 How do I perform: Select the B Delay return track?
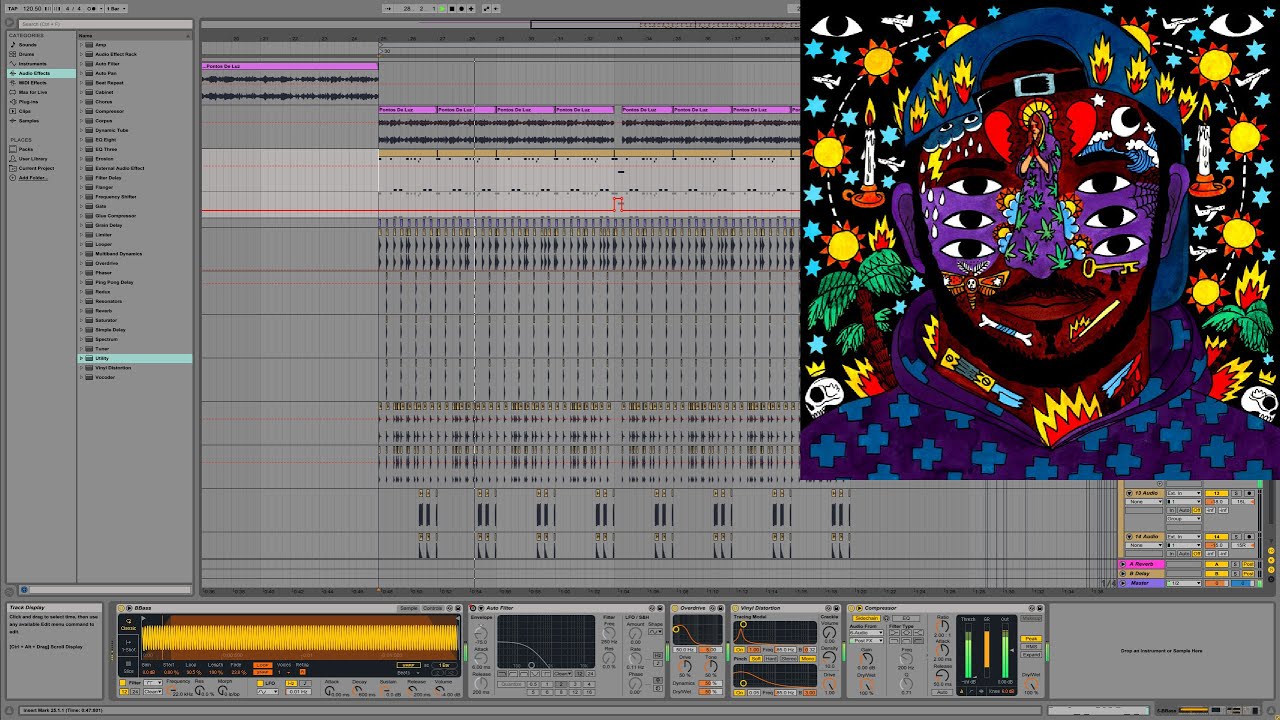click(1142, 574)
